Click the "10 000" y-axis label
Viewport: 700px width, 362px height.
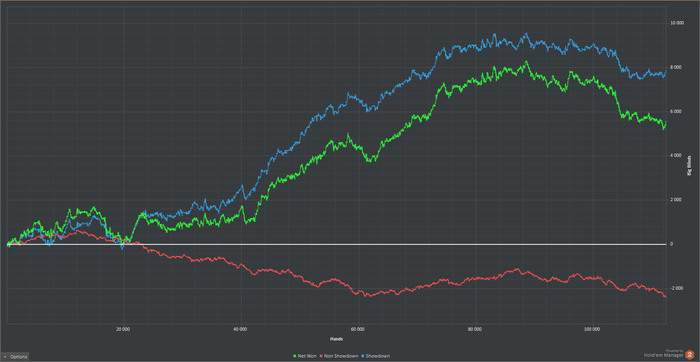click(677, 23)
